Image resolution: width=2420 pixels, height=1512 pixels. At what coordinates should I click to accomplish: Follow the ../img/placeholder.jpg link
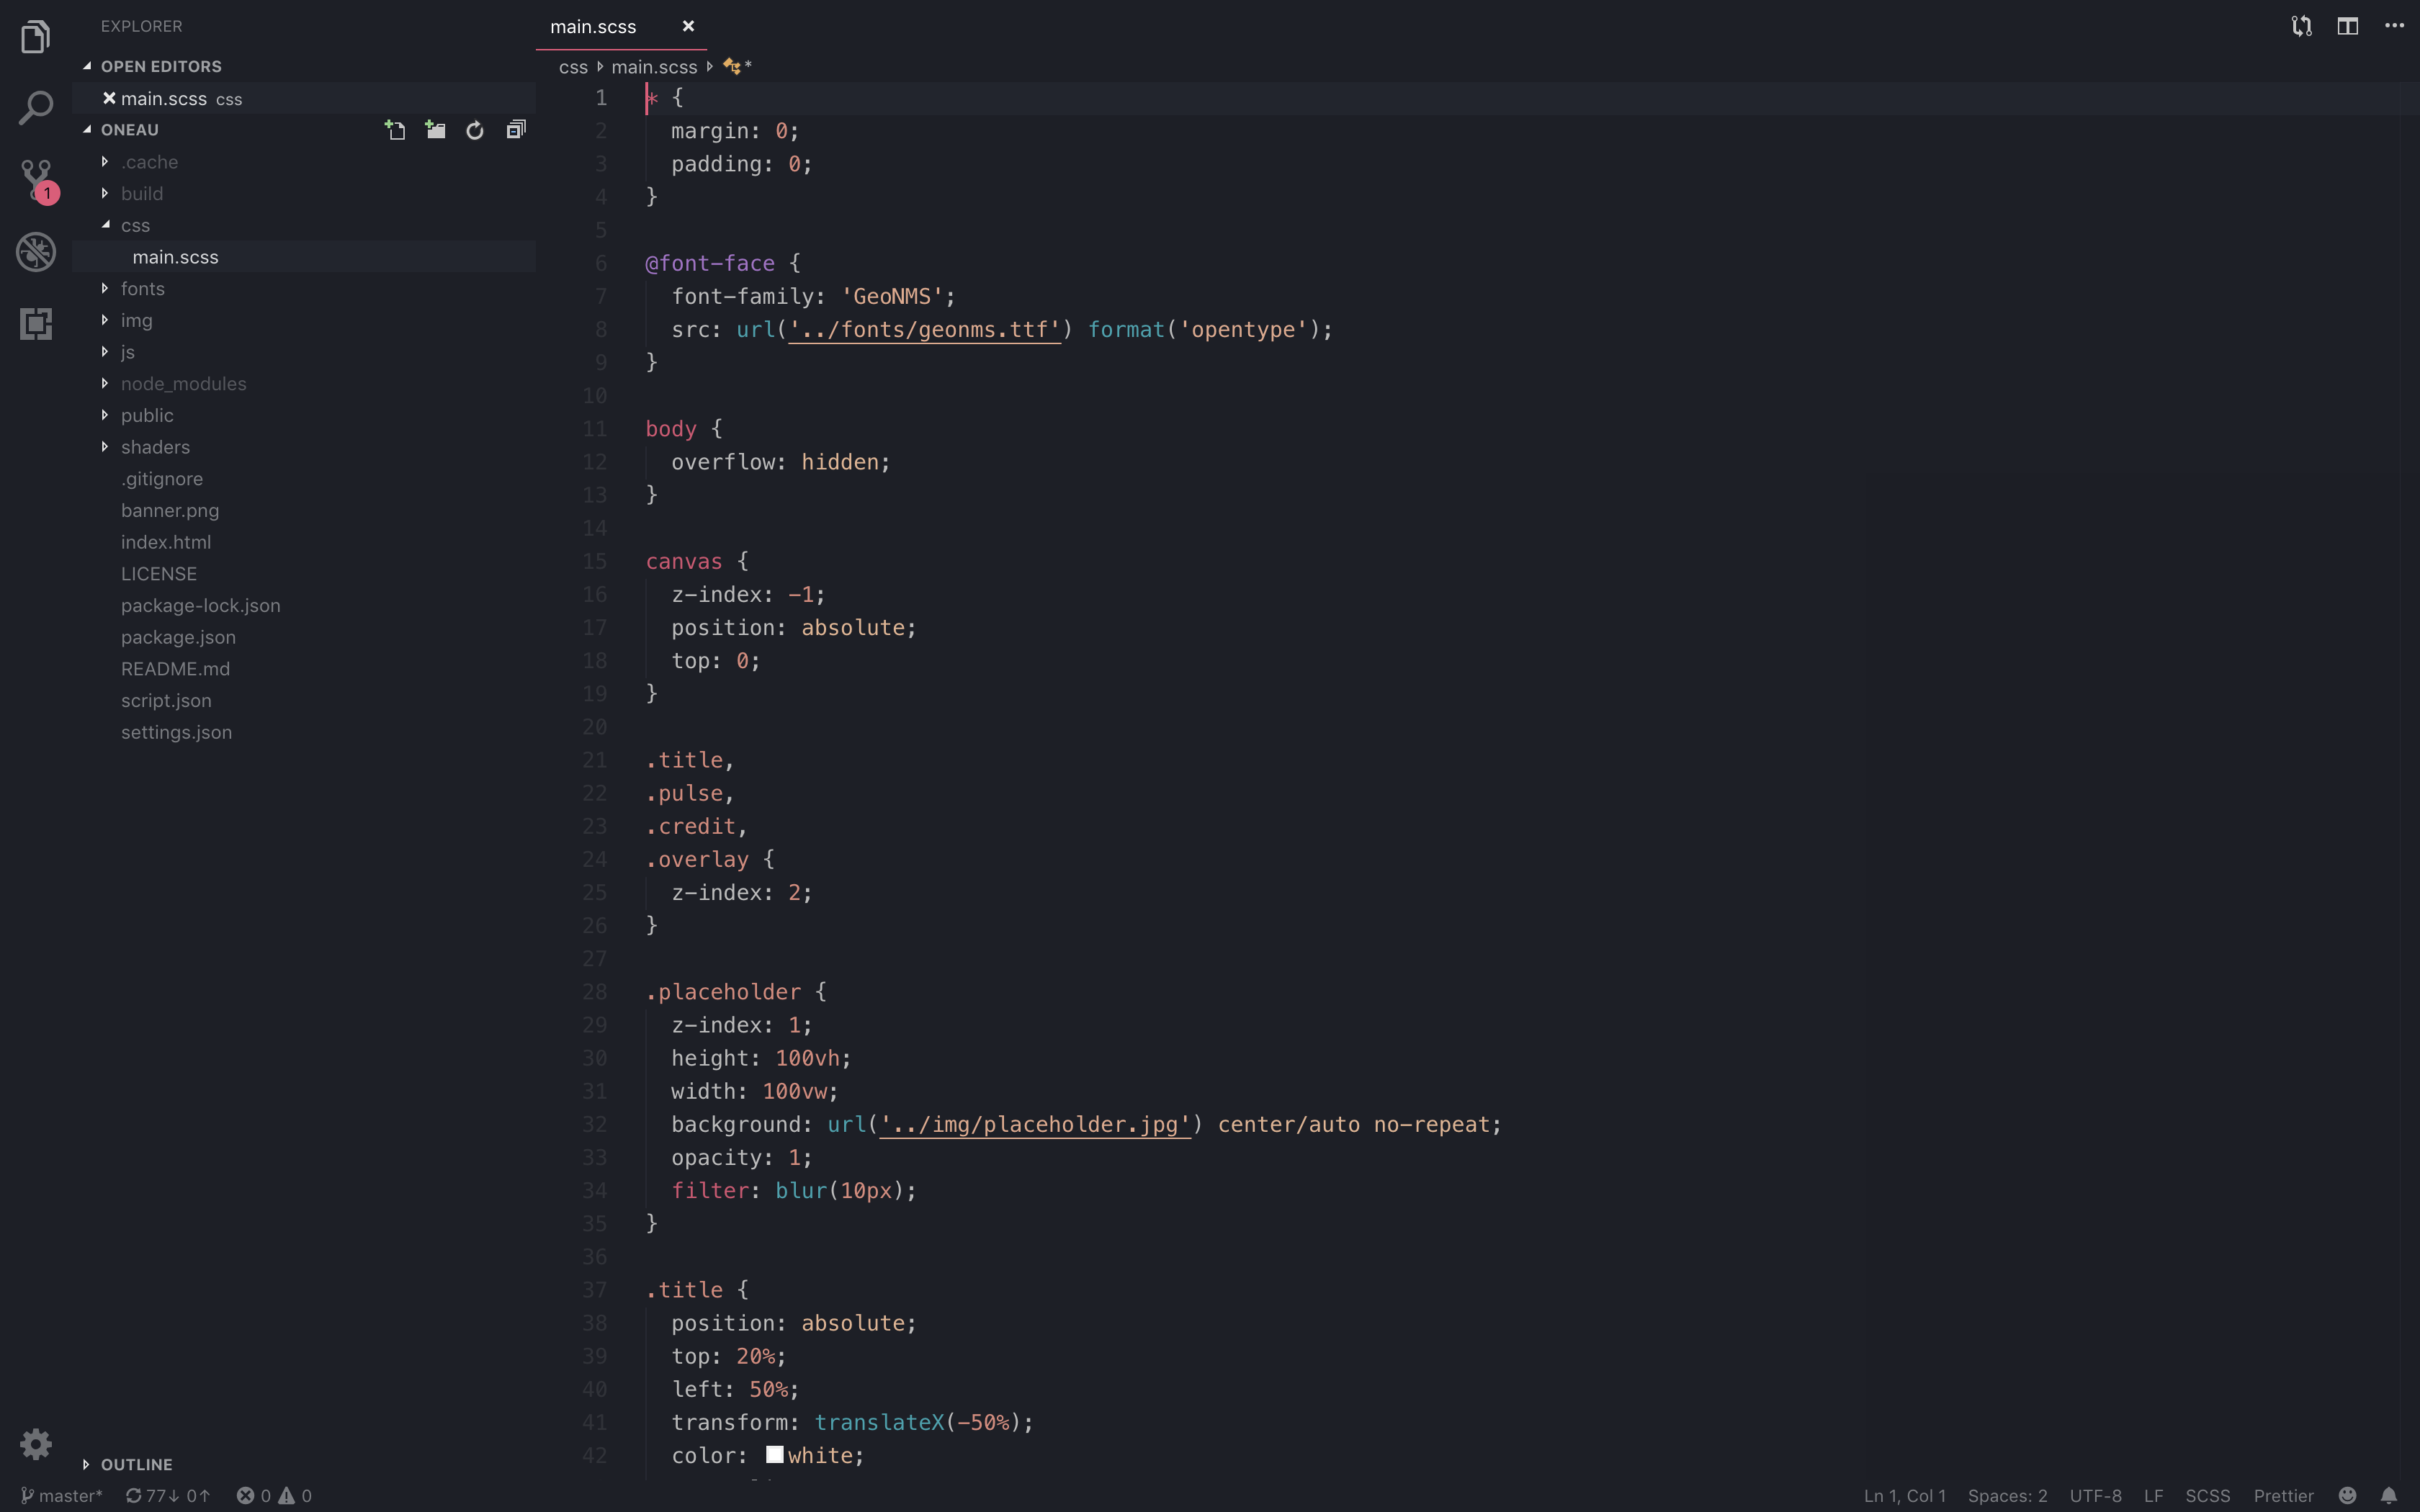click(1035, 1125)
